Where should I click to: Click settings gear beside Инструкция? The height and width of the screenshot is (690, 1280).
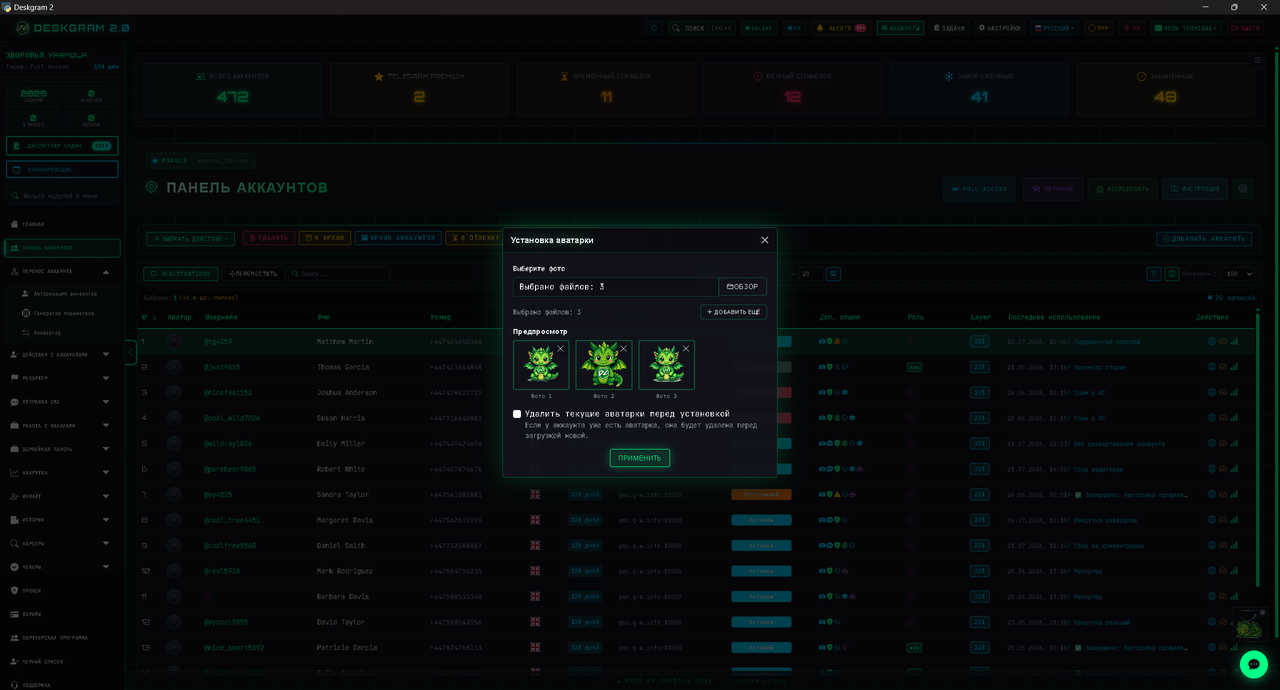[x=1243, y=189]
